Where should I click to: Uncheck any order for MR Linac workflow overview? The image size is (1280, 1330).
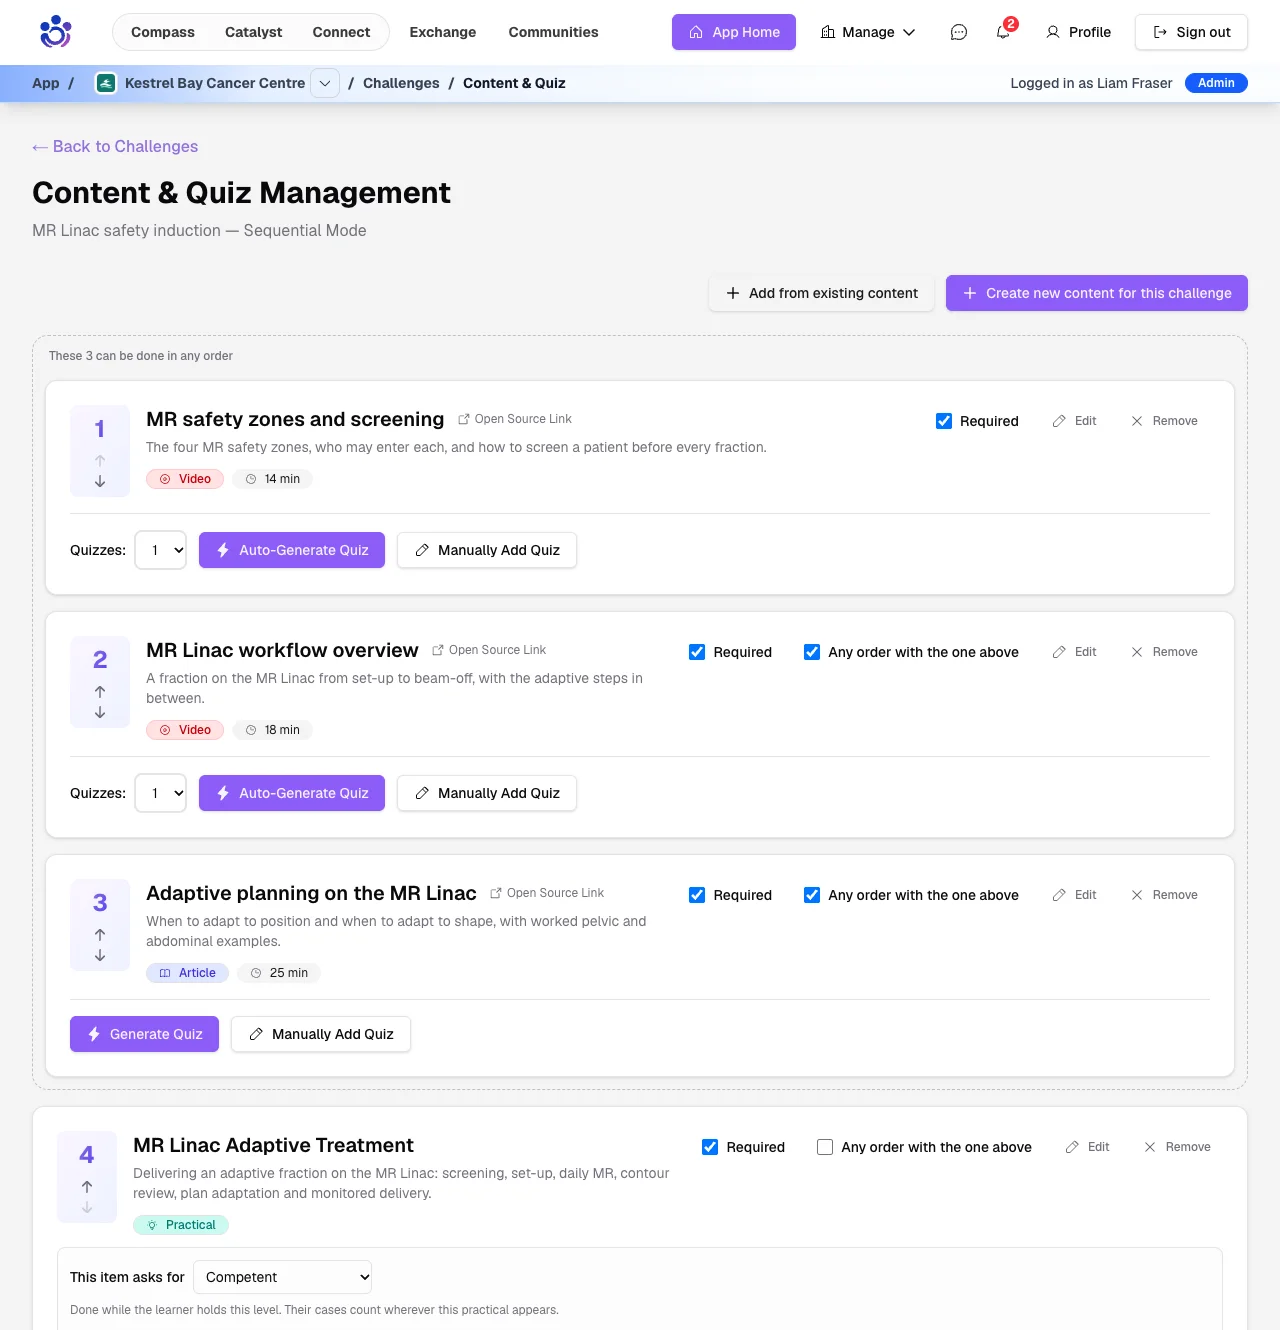pos(812,652)
